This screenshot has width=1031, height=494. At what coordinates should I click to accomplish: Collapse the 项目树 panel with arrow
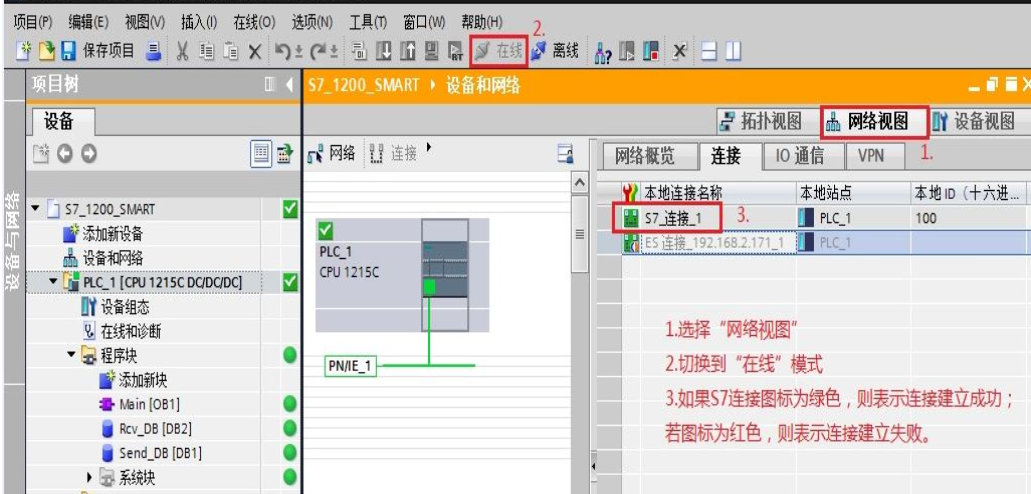pos(290,86)
